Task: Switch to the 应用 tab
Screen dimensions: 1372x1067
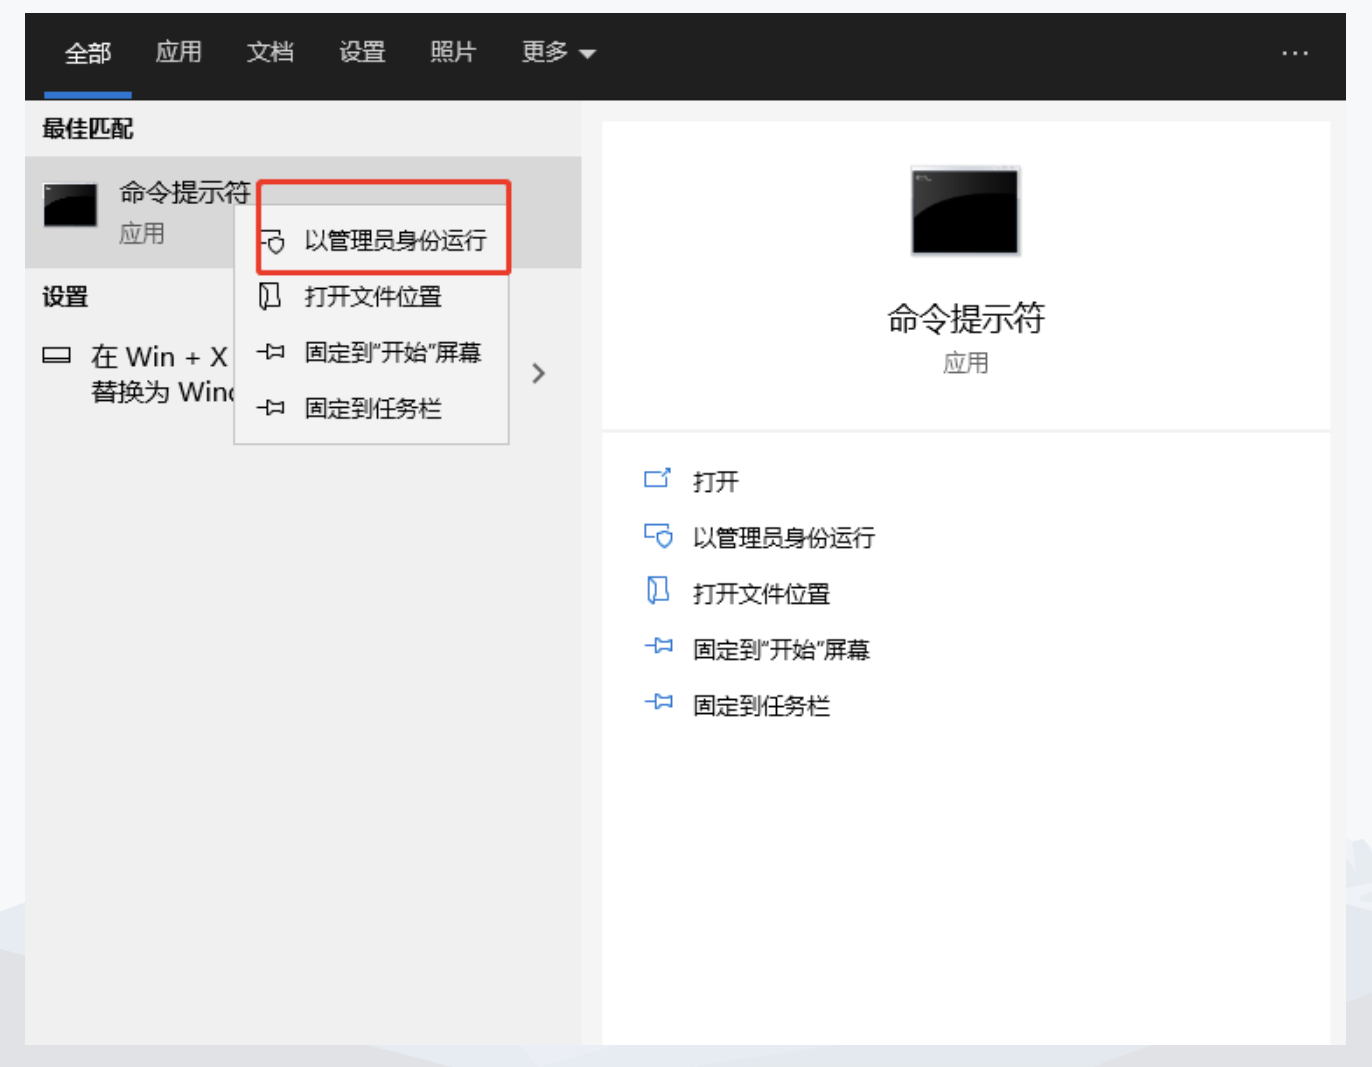Action: (x=179, y=52)
